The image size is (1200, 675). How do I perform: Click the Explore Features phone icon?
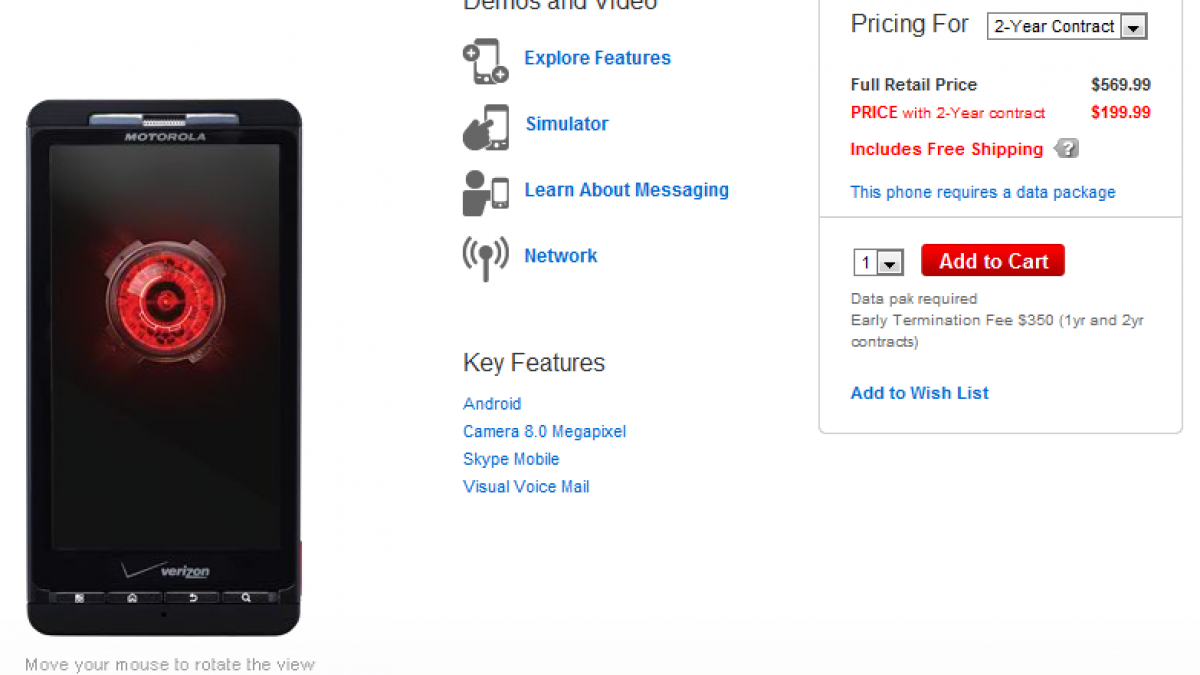click(x=485, y=61)
